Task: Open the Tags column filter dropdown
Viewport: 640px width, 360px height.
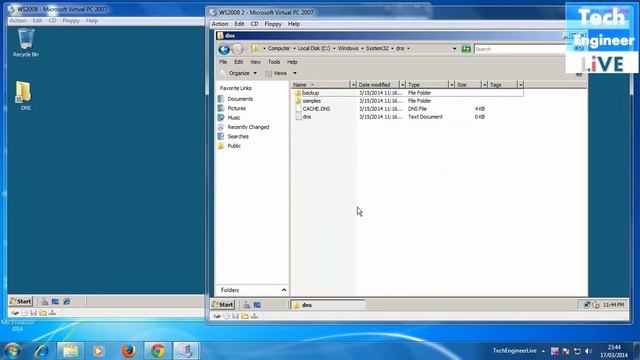Action: [x=520, y=85]
